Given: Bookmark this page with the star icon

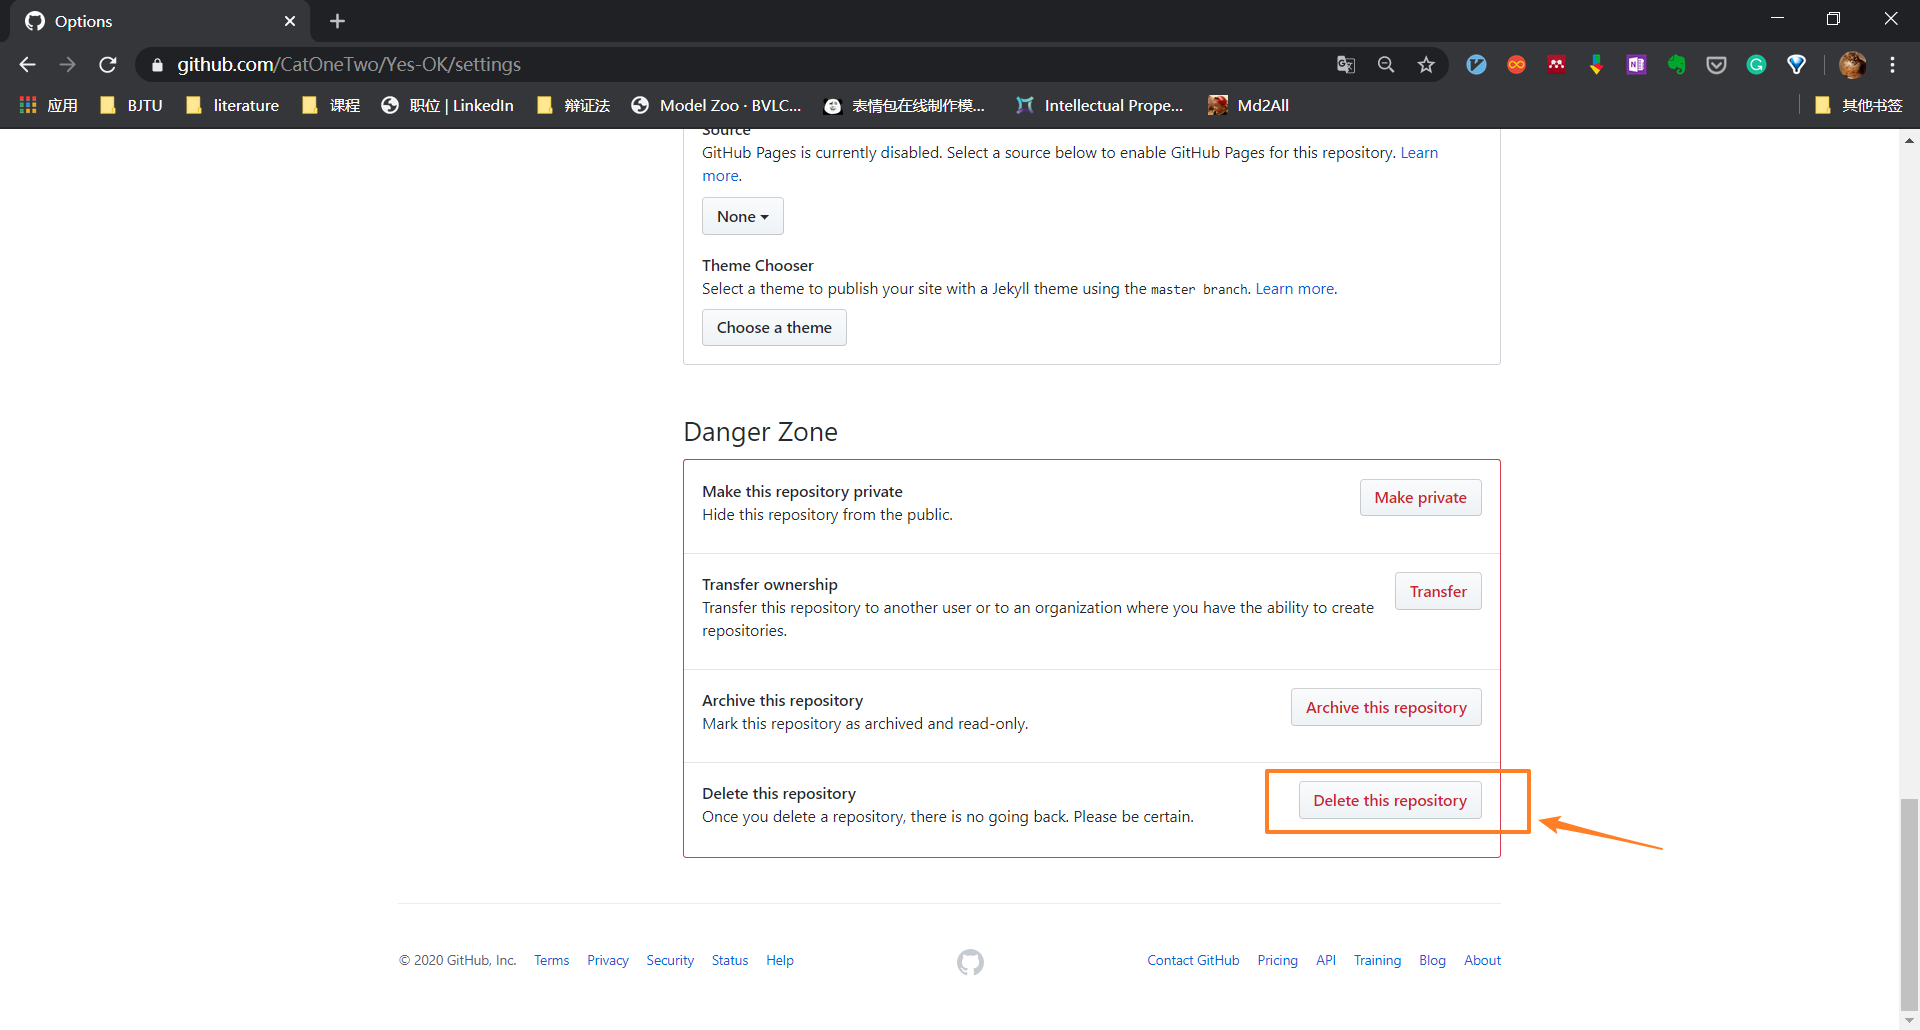Looking at the screenshot, I should (1426, 65).
